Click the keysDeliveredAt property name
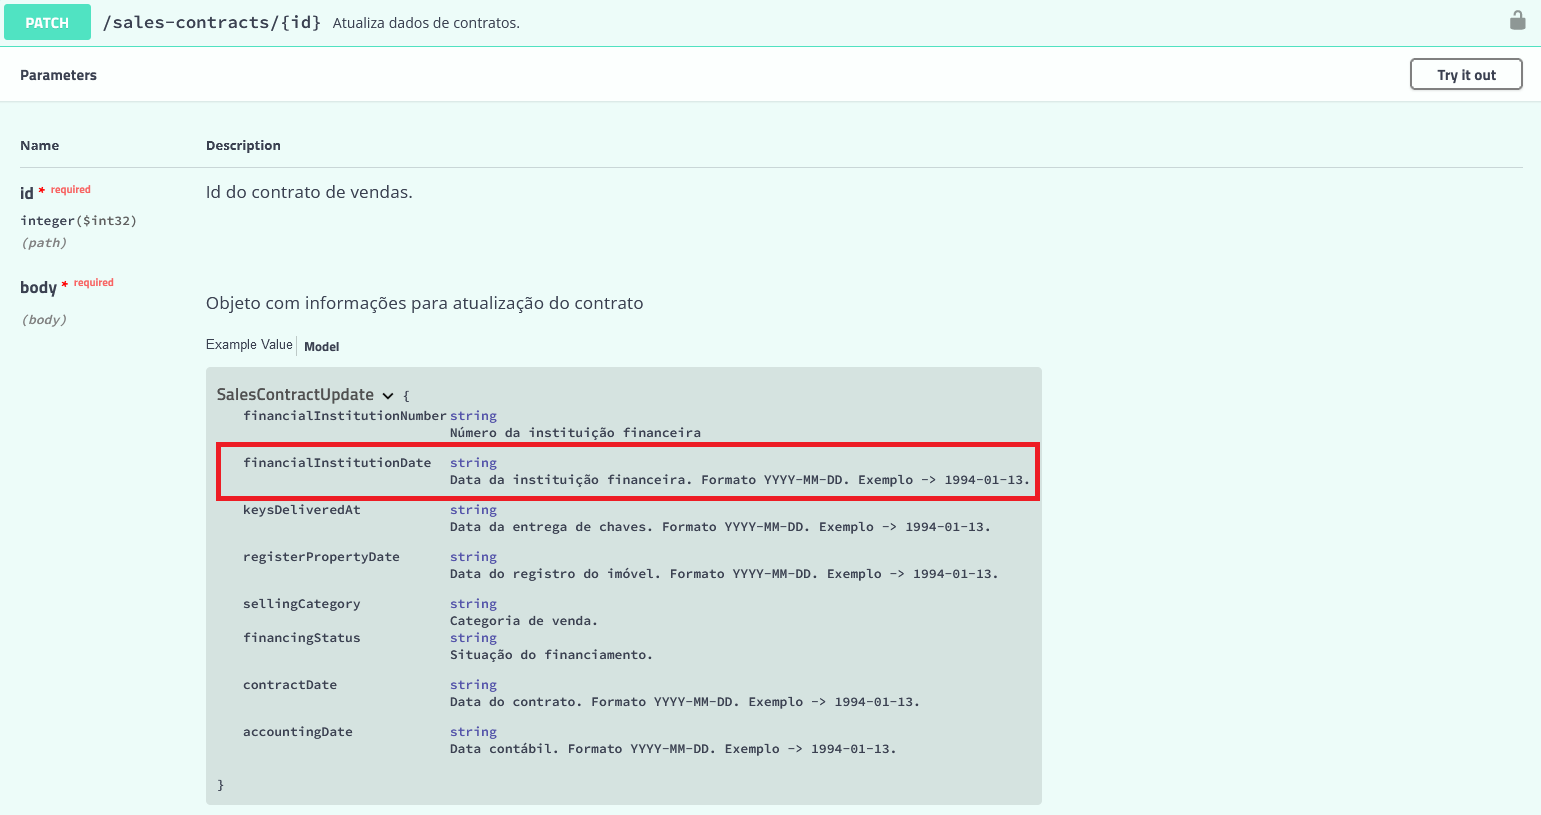Image resolution: width=1541 pixels, height=815 pixels. [x=302, y=510]
